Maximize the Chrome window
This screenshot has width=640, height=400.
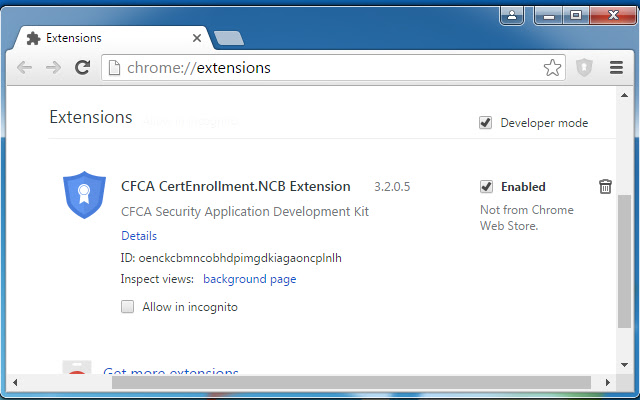tap(576, 16)
